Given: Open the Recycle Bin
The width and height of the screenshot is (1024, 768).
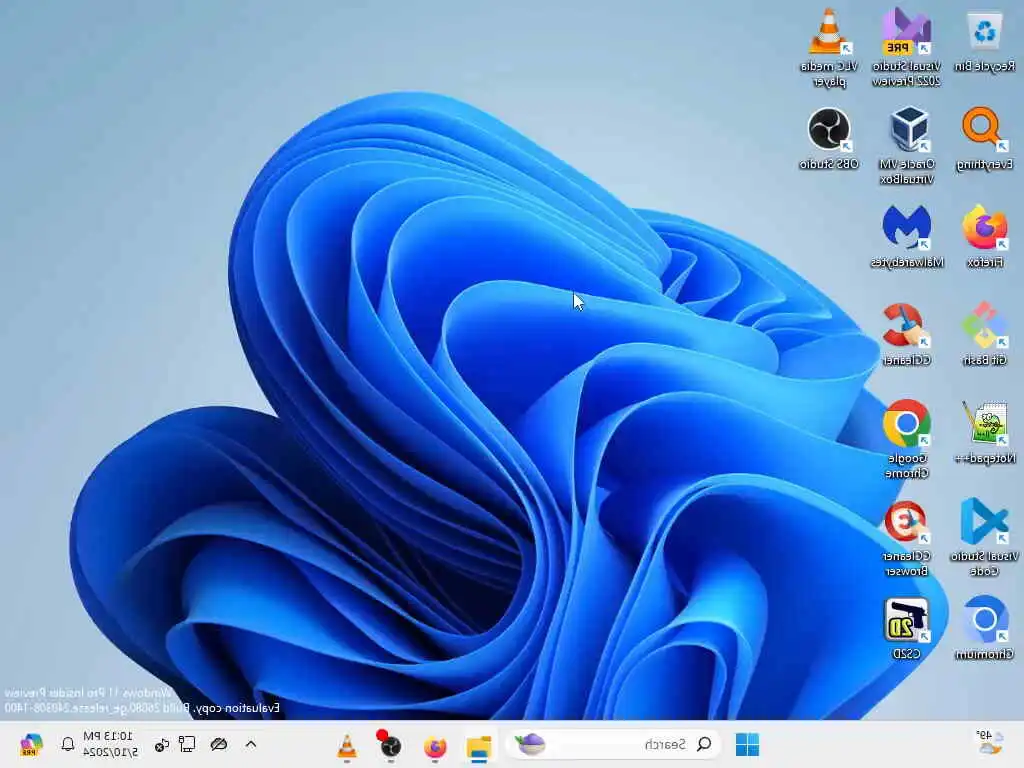Looking at the screenshot, I should [984, 40].
